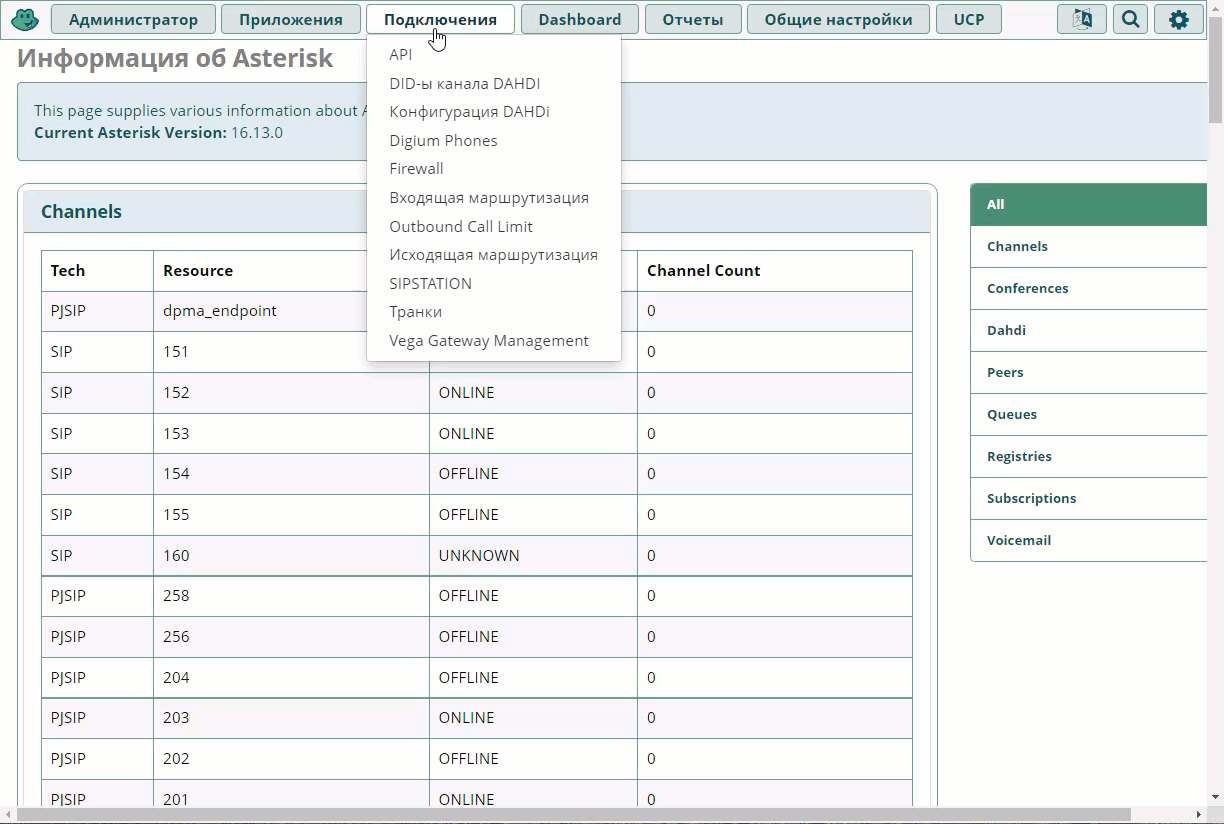Open the language selector icon
Screen dimensions: 1224x824
coord(1081,19)
